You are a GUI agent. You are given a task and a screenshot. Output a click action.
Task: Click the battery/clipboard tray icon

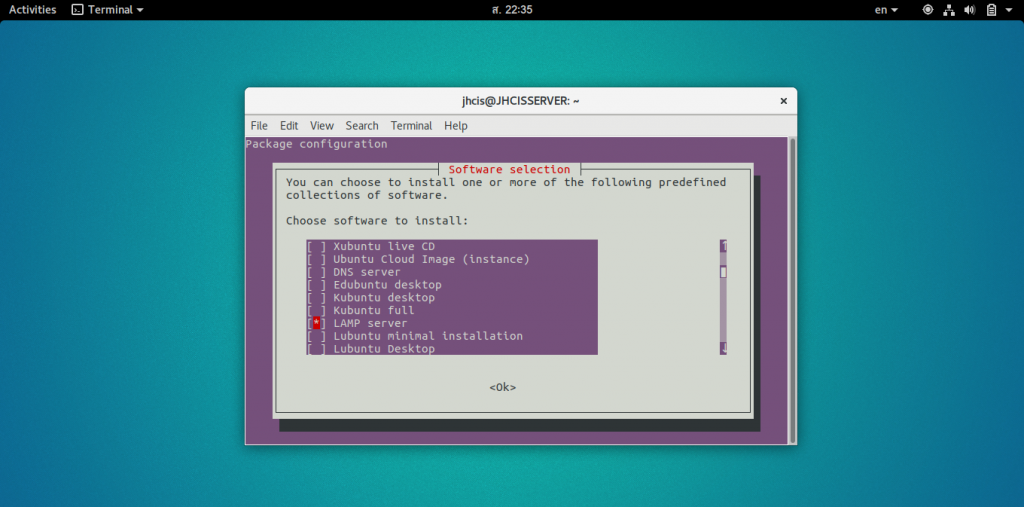click(991, 10)
